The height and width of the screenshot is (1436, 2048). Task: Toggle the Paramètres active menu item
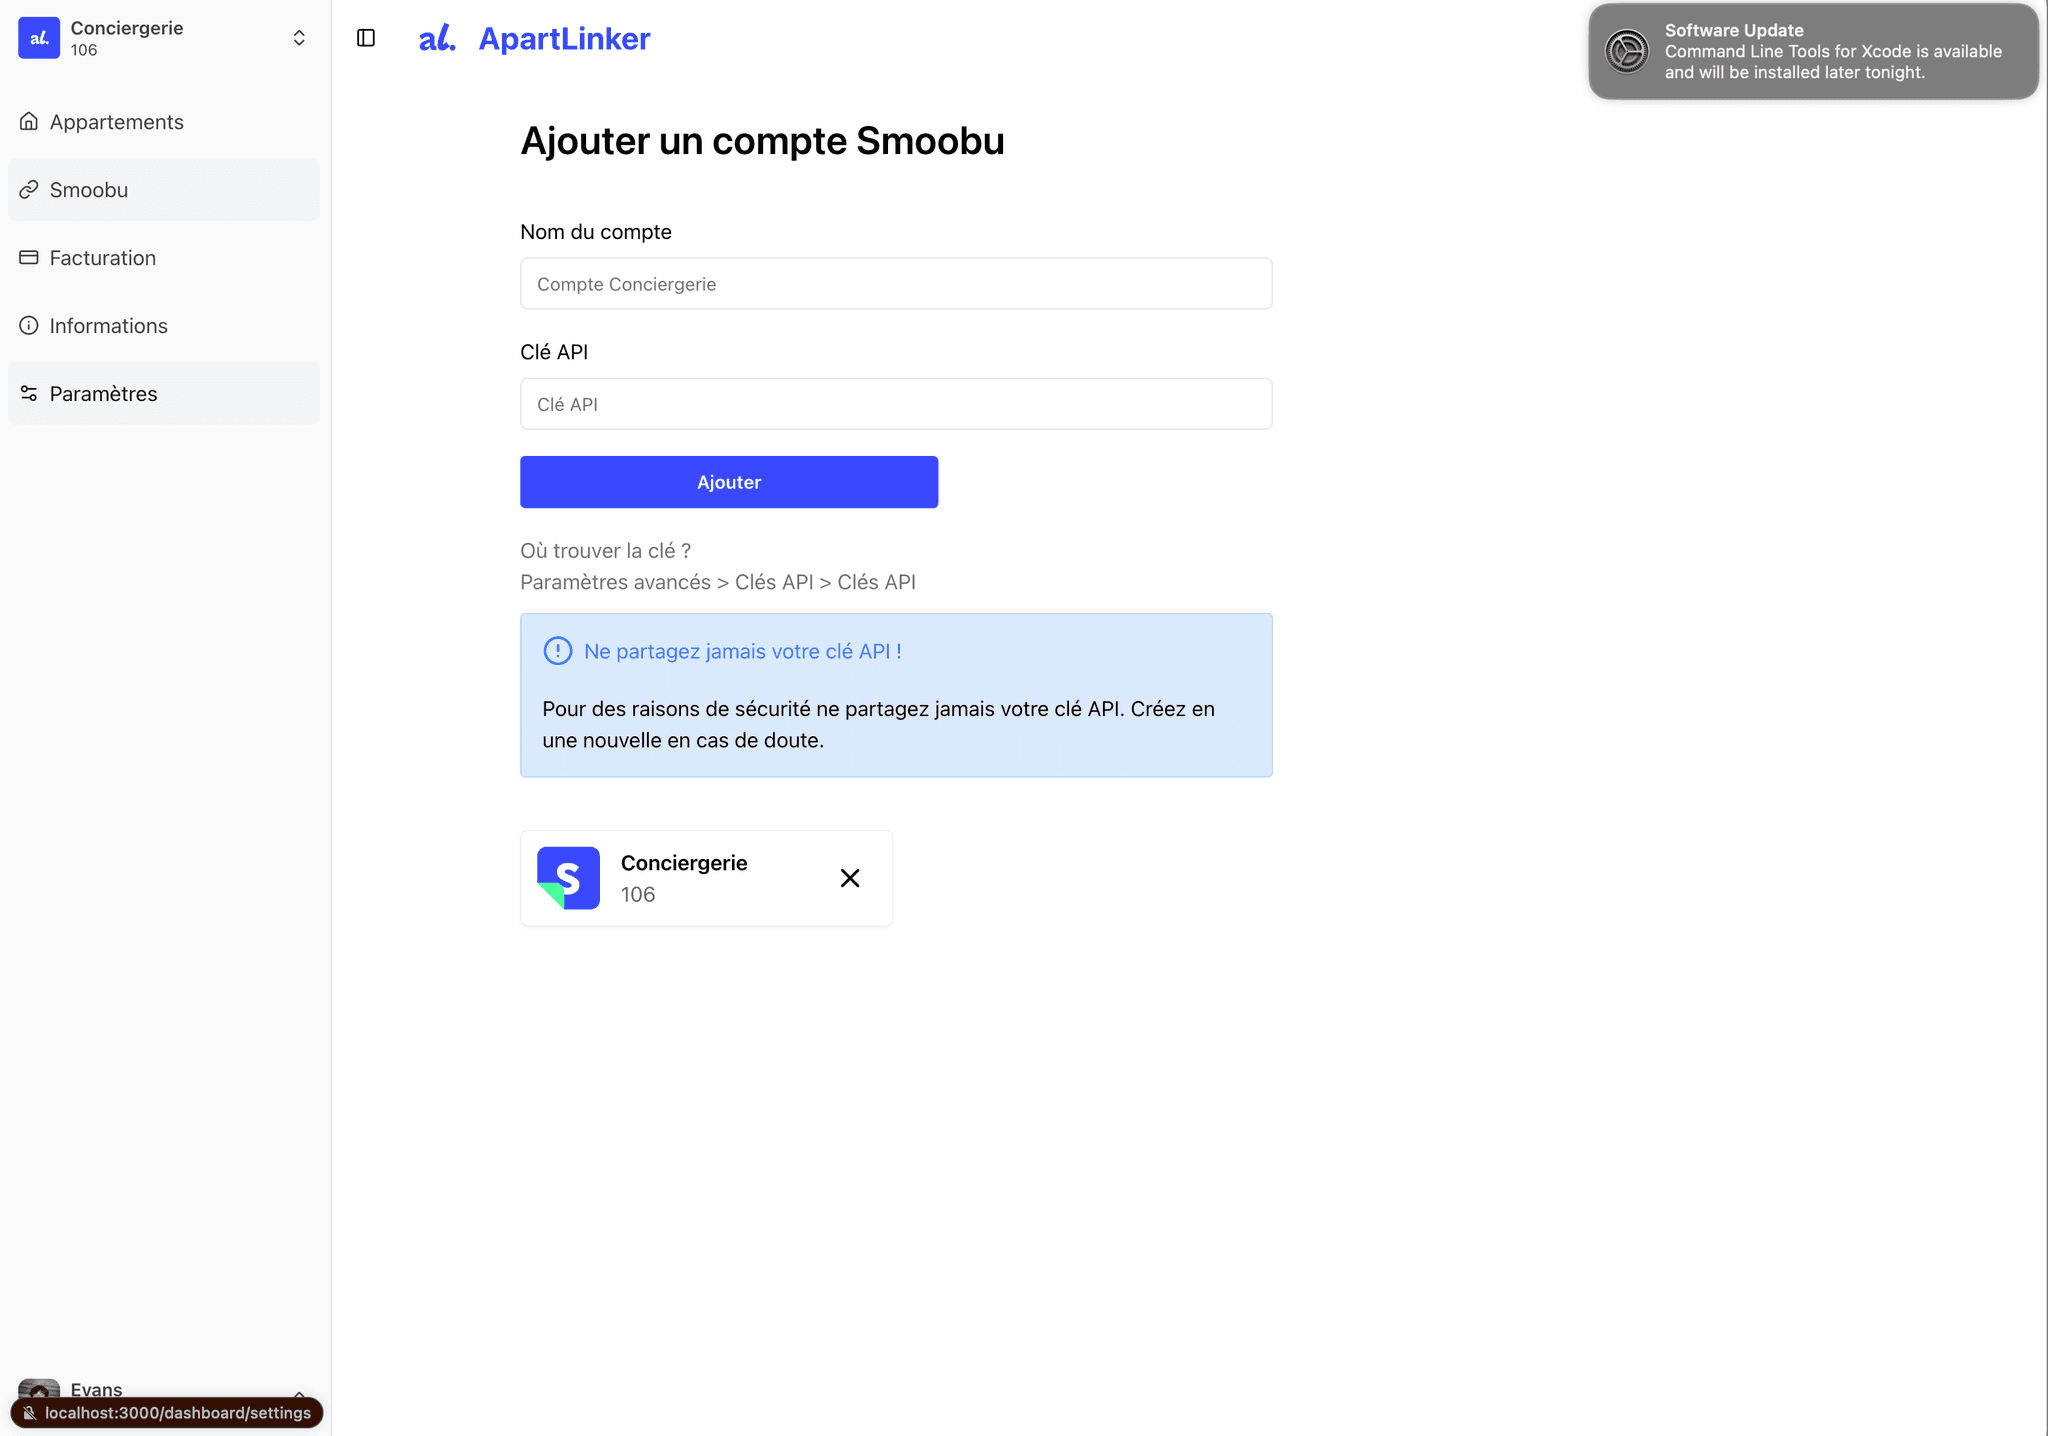tap(163, 392)
